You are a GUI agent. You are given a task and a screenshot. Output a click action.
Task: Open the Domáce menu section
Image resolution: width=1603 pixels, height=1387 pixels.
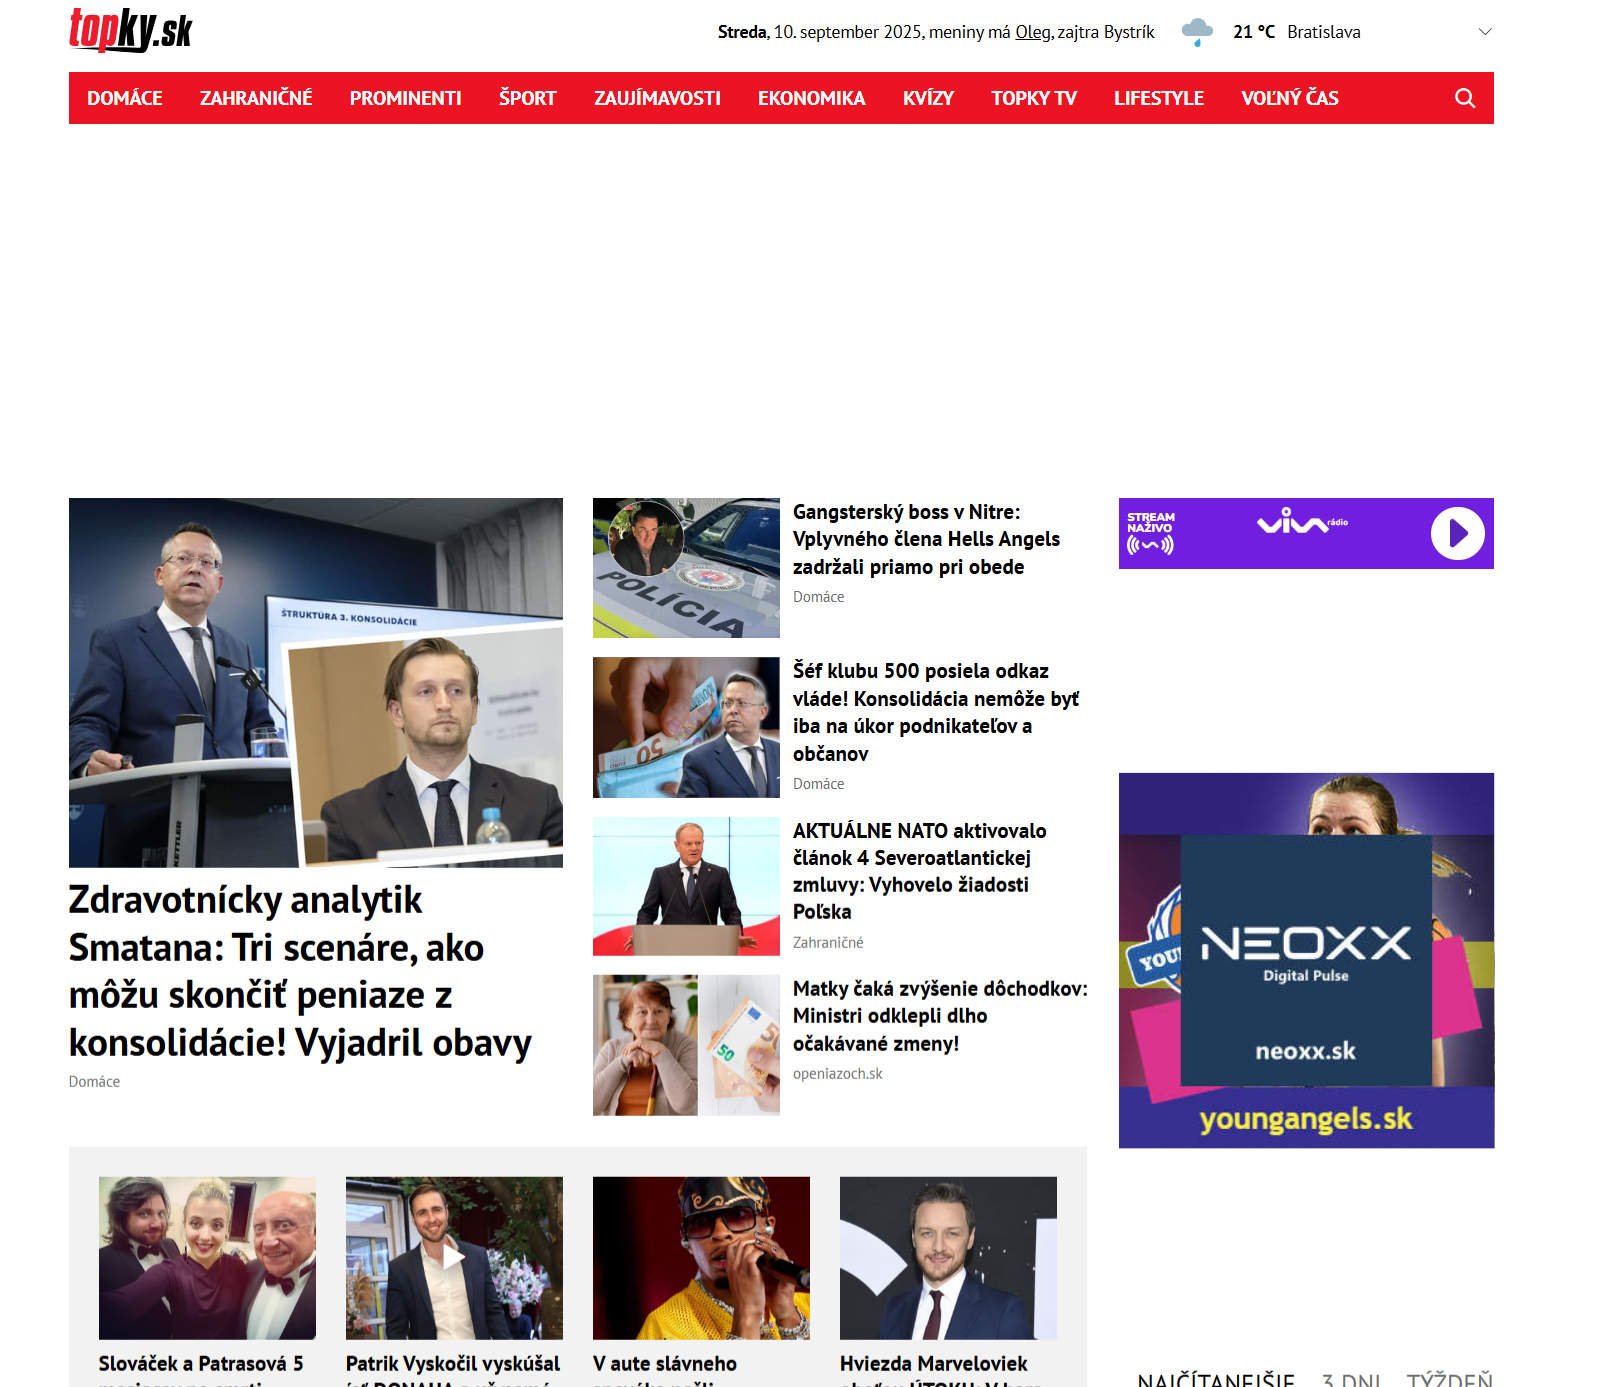click(125, 98)
